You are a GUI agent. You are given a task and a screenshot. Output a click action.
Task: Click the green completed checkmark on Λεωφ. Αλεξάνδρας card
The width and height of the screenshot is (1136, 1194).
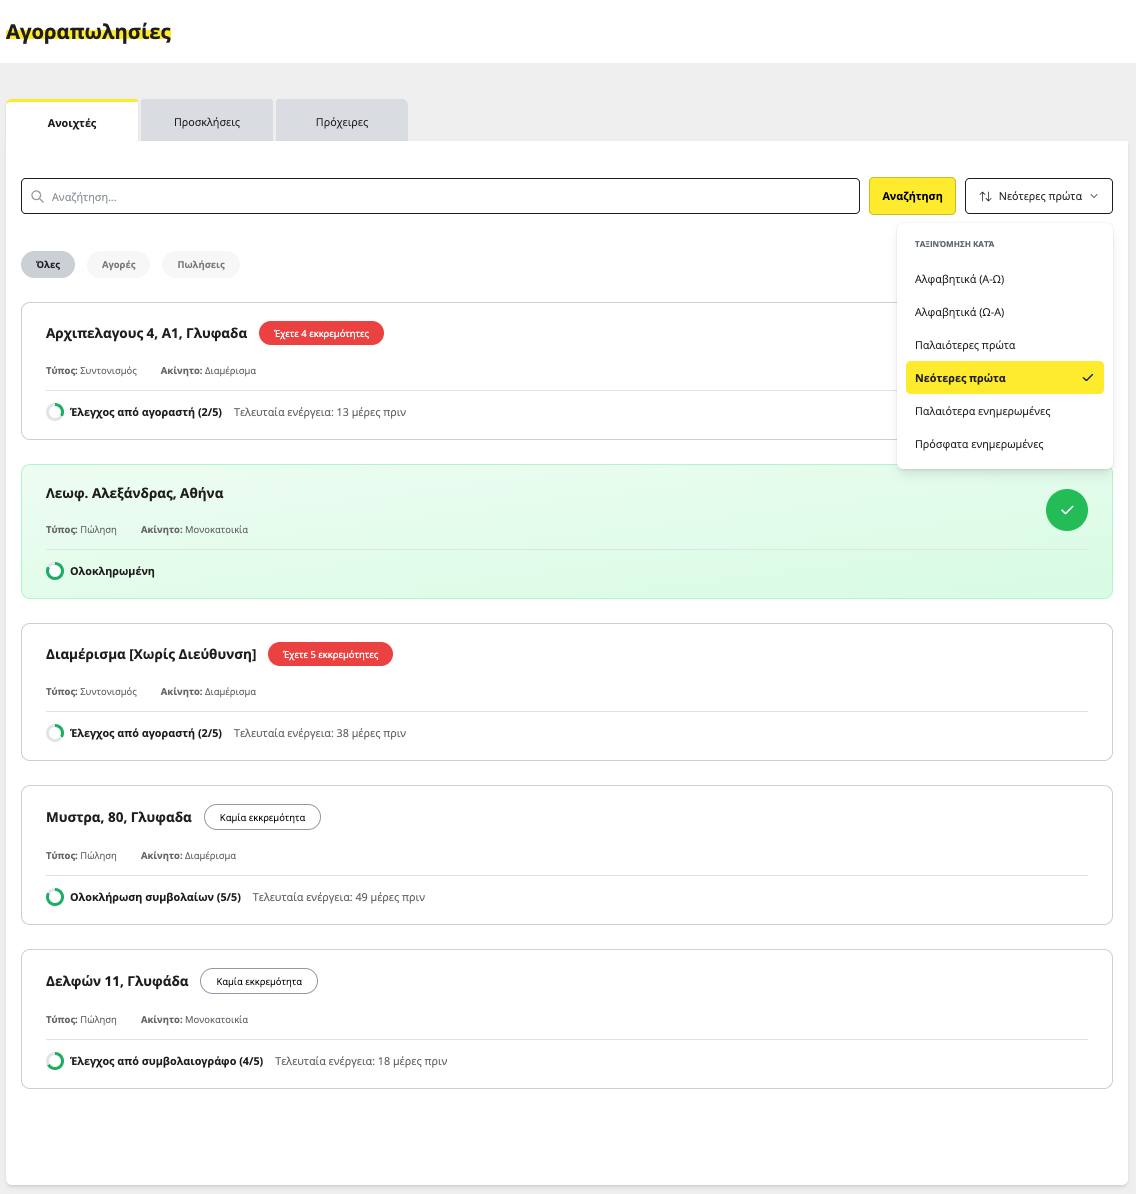coord(1067,510)
